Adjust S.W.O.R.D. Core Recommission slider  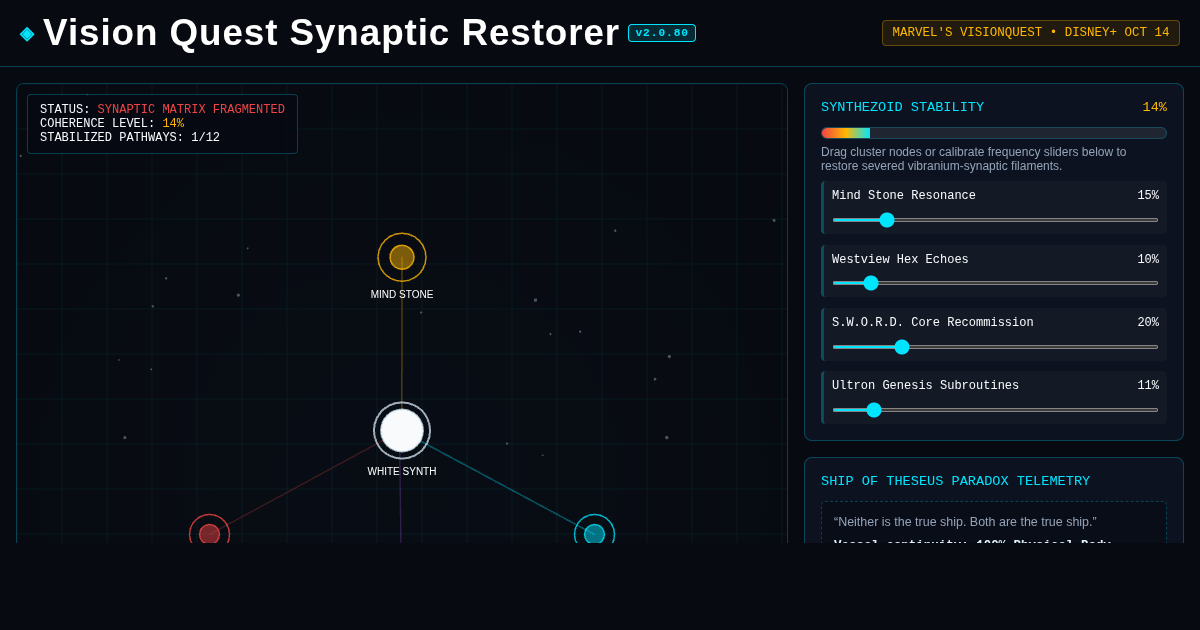coord(995,347)
